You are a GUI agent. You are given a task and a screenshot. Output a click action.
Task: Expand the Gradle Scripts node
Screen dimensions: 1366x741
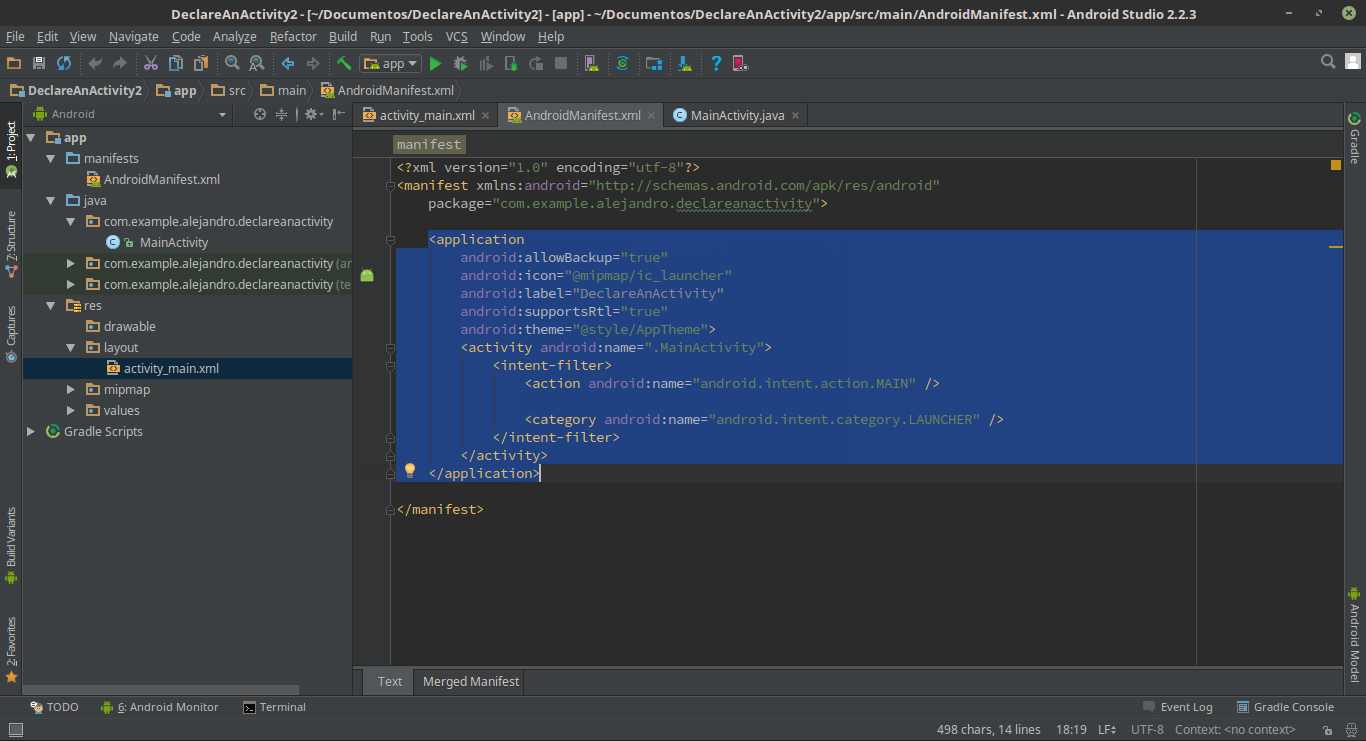point(31,432)
